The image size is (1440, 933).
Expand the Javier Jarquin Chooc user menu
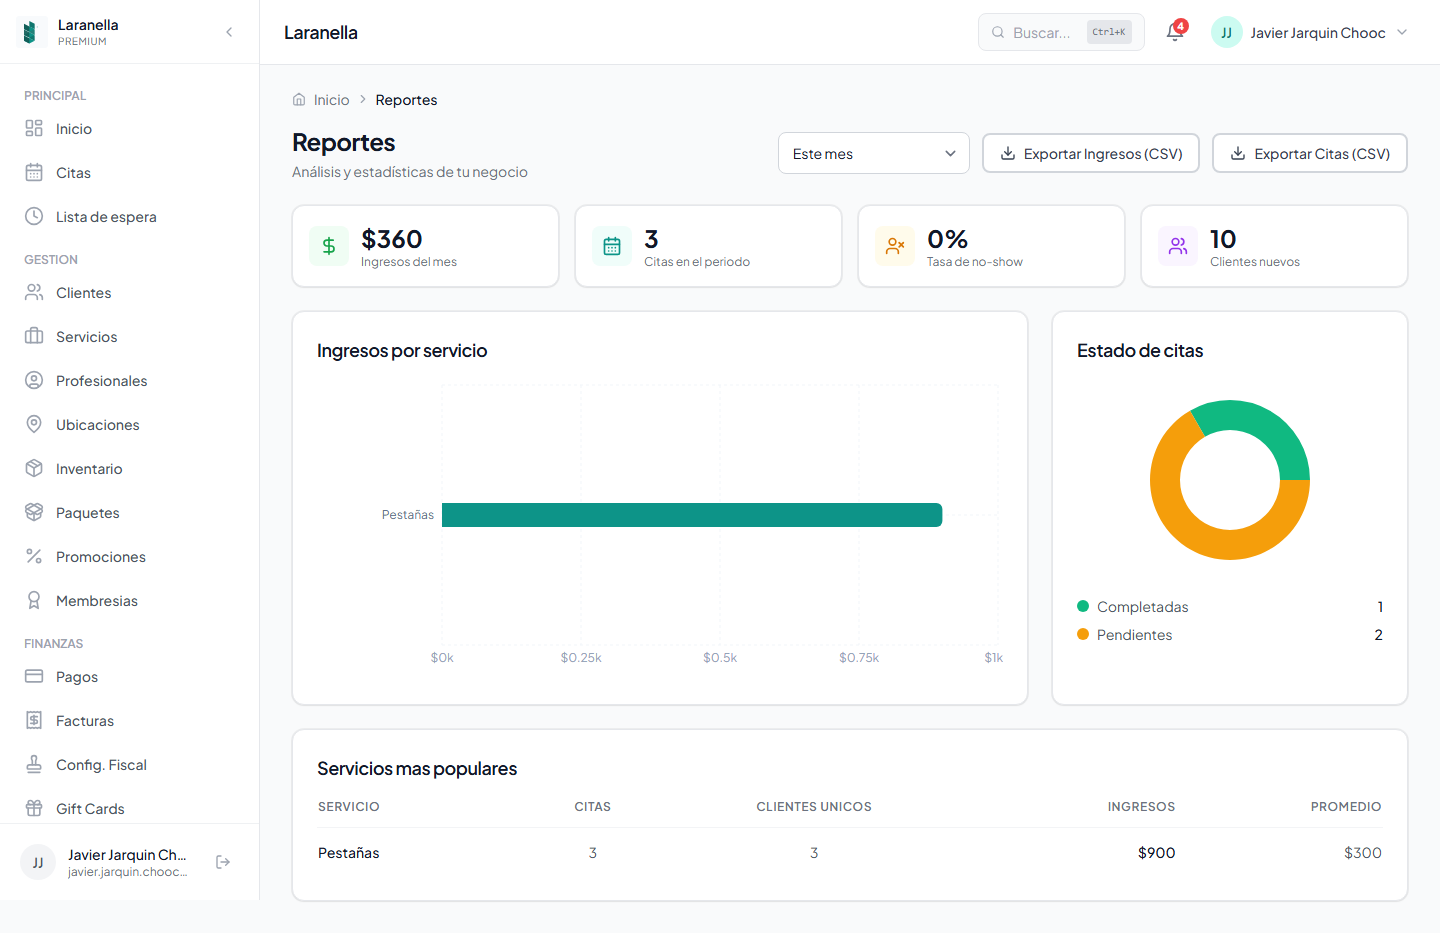coord(1310,33)
